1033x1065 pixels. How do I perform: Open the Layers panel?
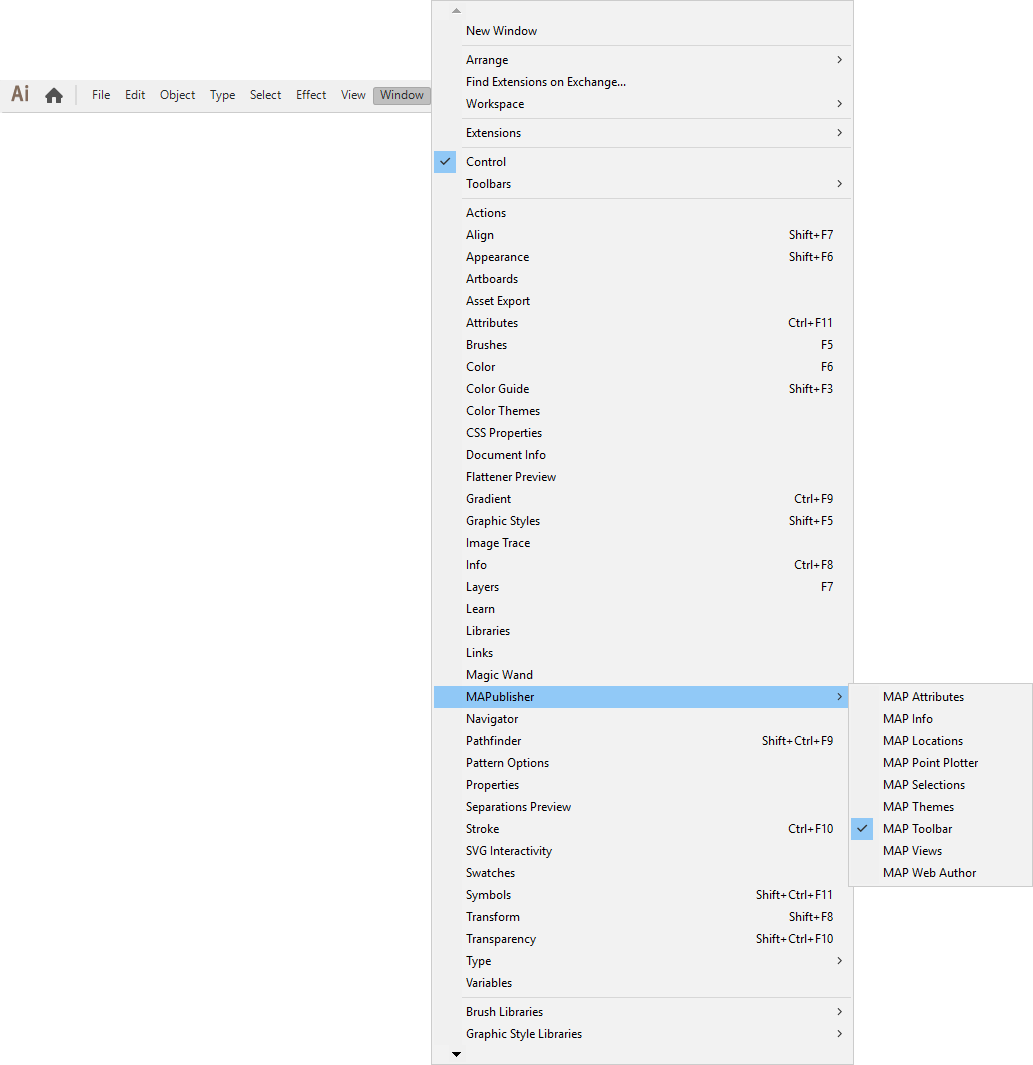point(642,587)
